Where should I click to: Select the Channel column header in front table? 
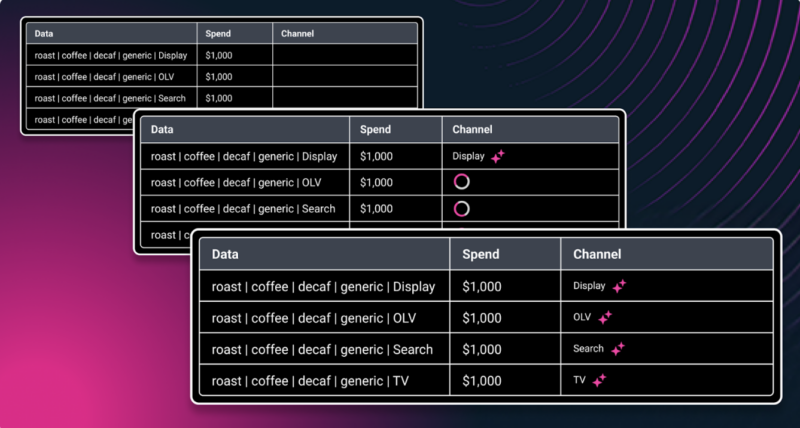tap(597, 255)
